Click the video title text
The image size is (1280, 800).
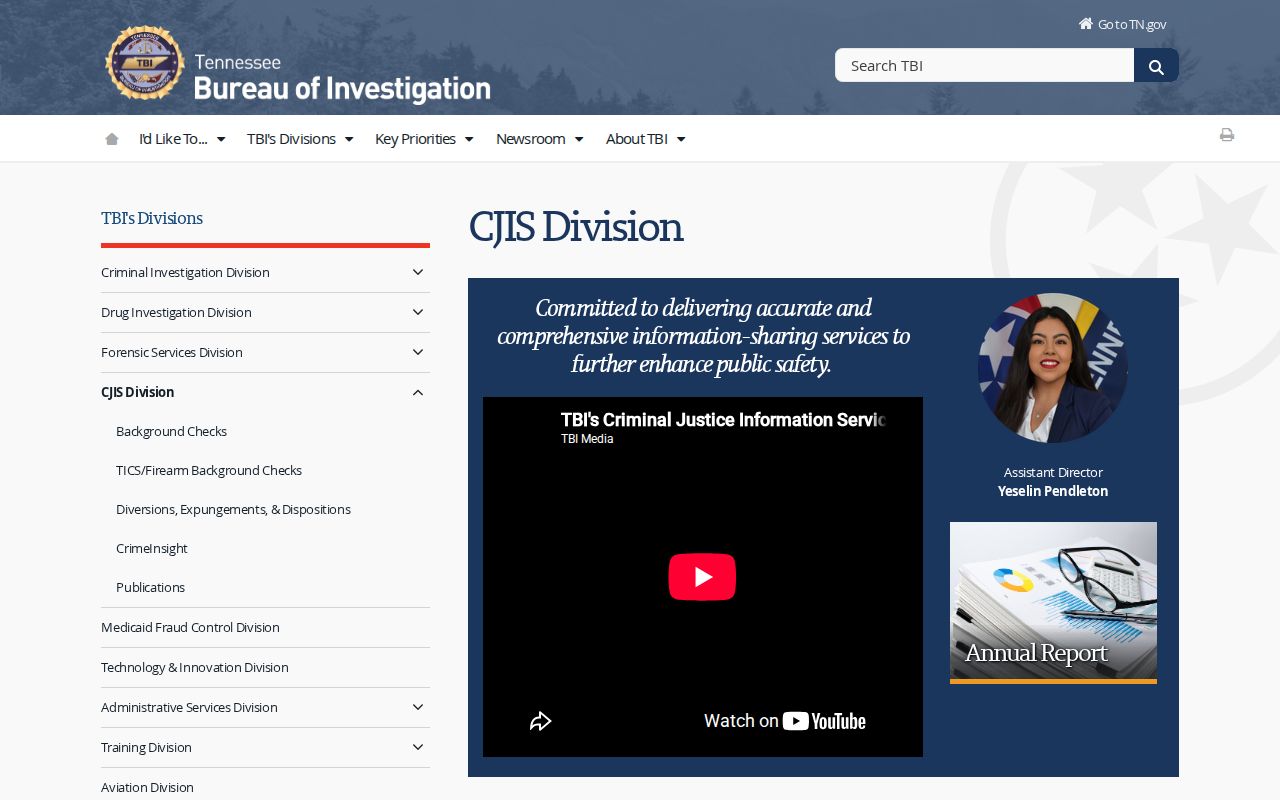coord(723,420)
